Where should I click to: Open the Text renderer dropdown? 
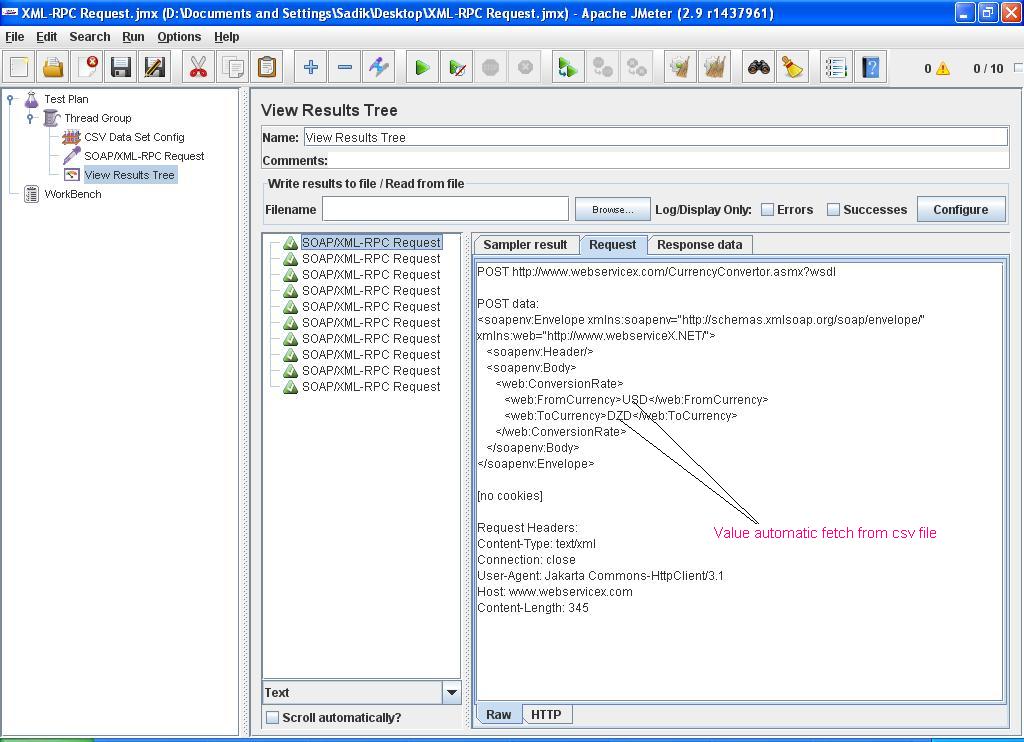(451, 692)
